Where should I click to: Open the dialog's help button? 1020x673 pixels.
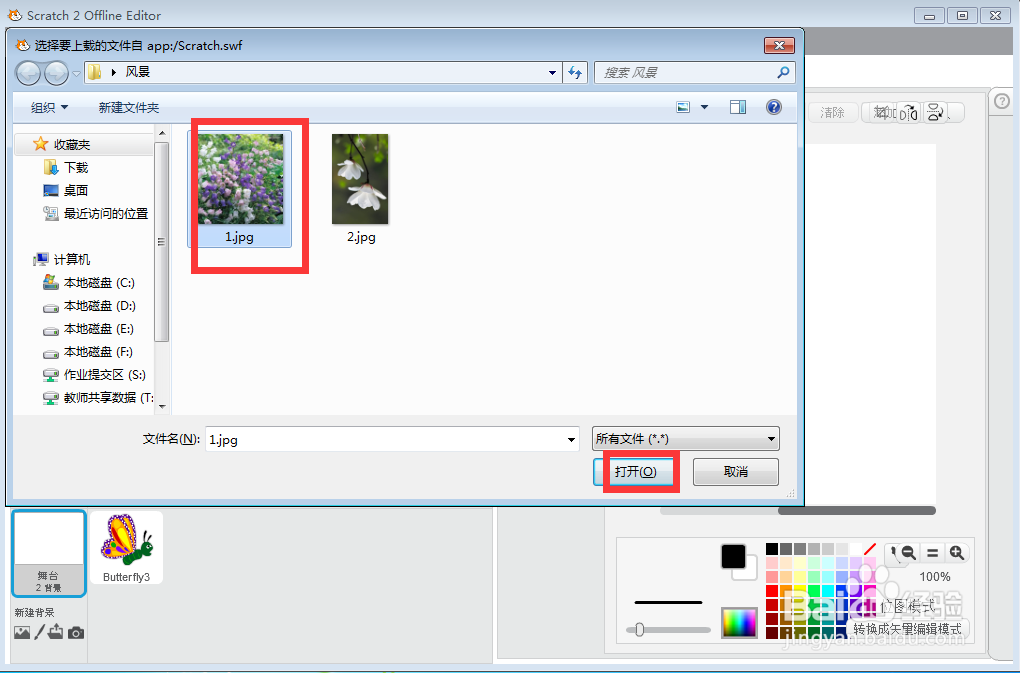coord(773,107)
